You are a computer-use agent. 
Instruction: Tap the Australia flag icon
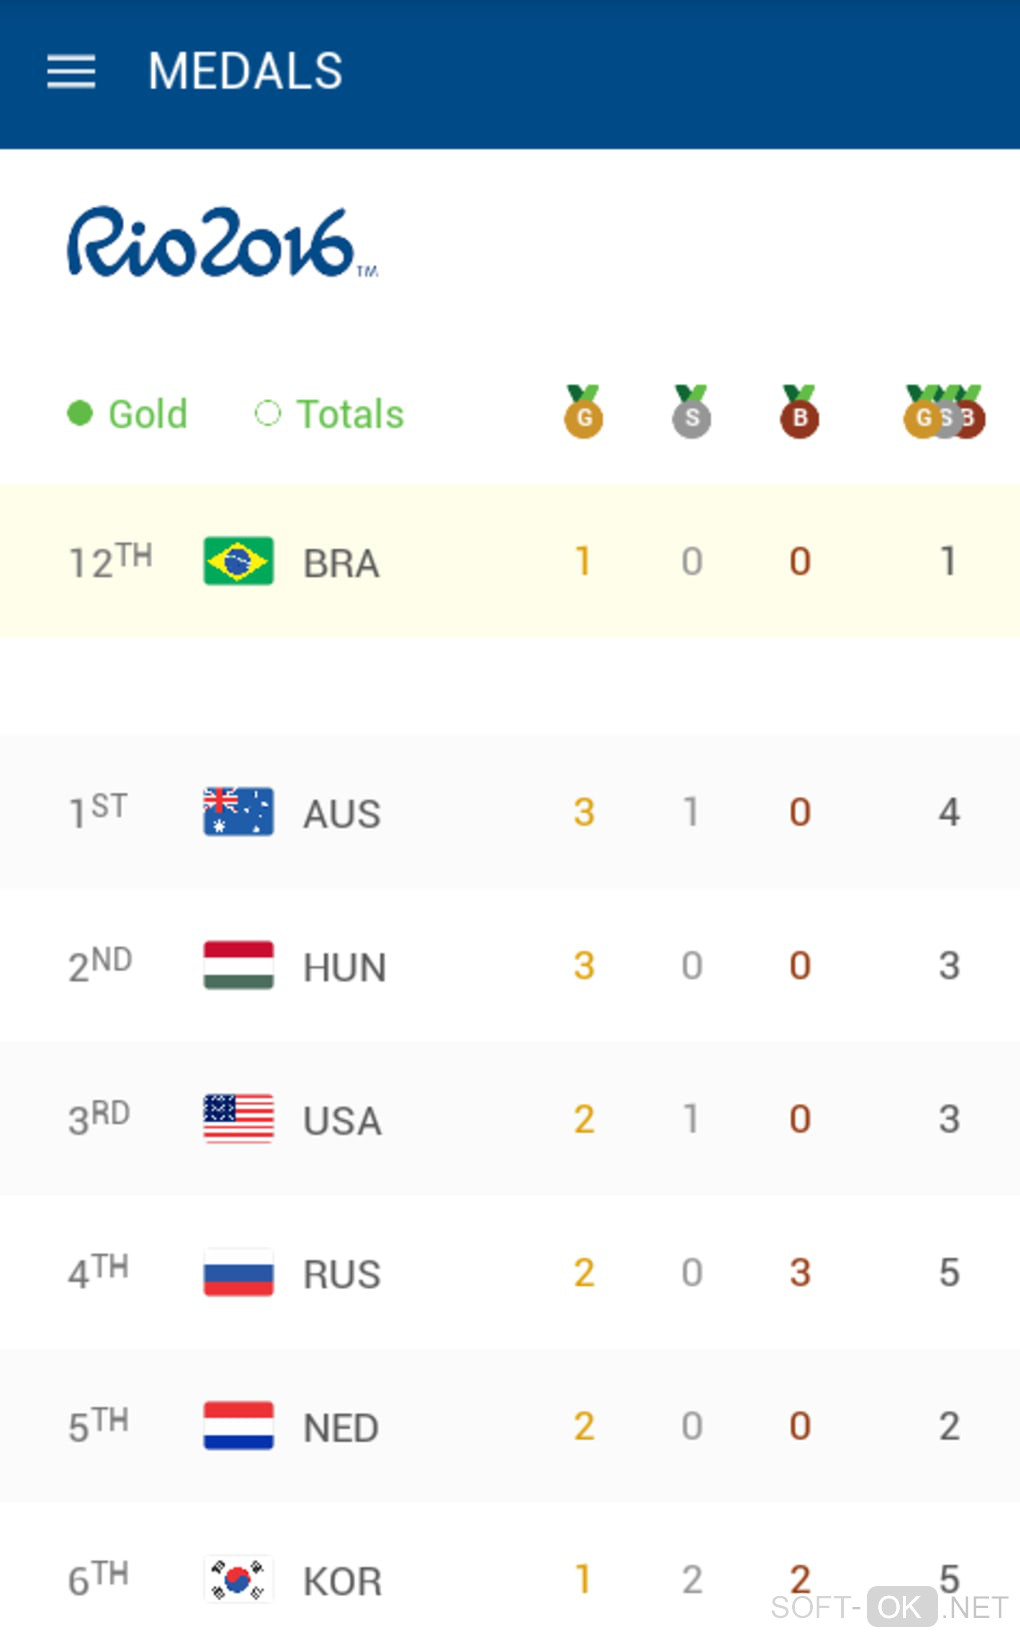tap(238, 811)
